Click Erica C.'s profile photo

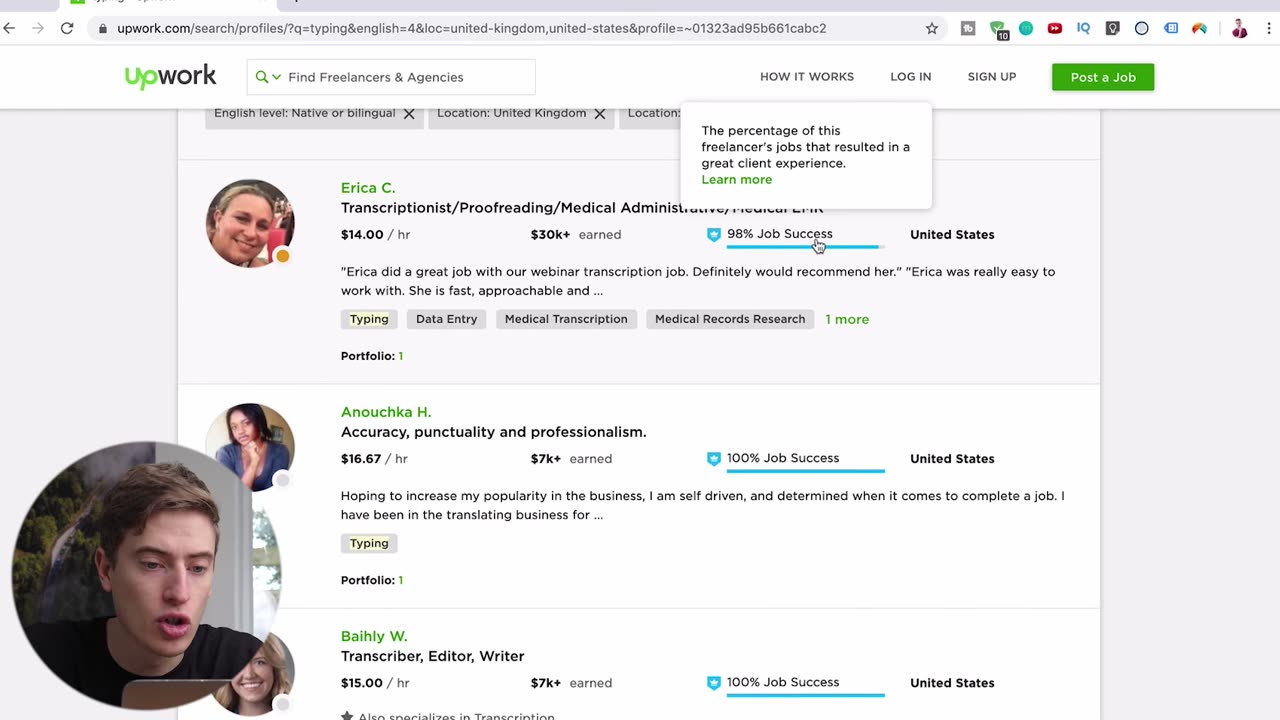point(250,223)
